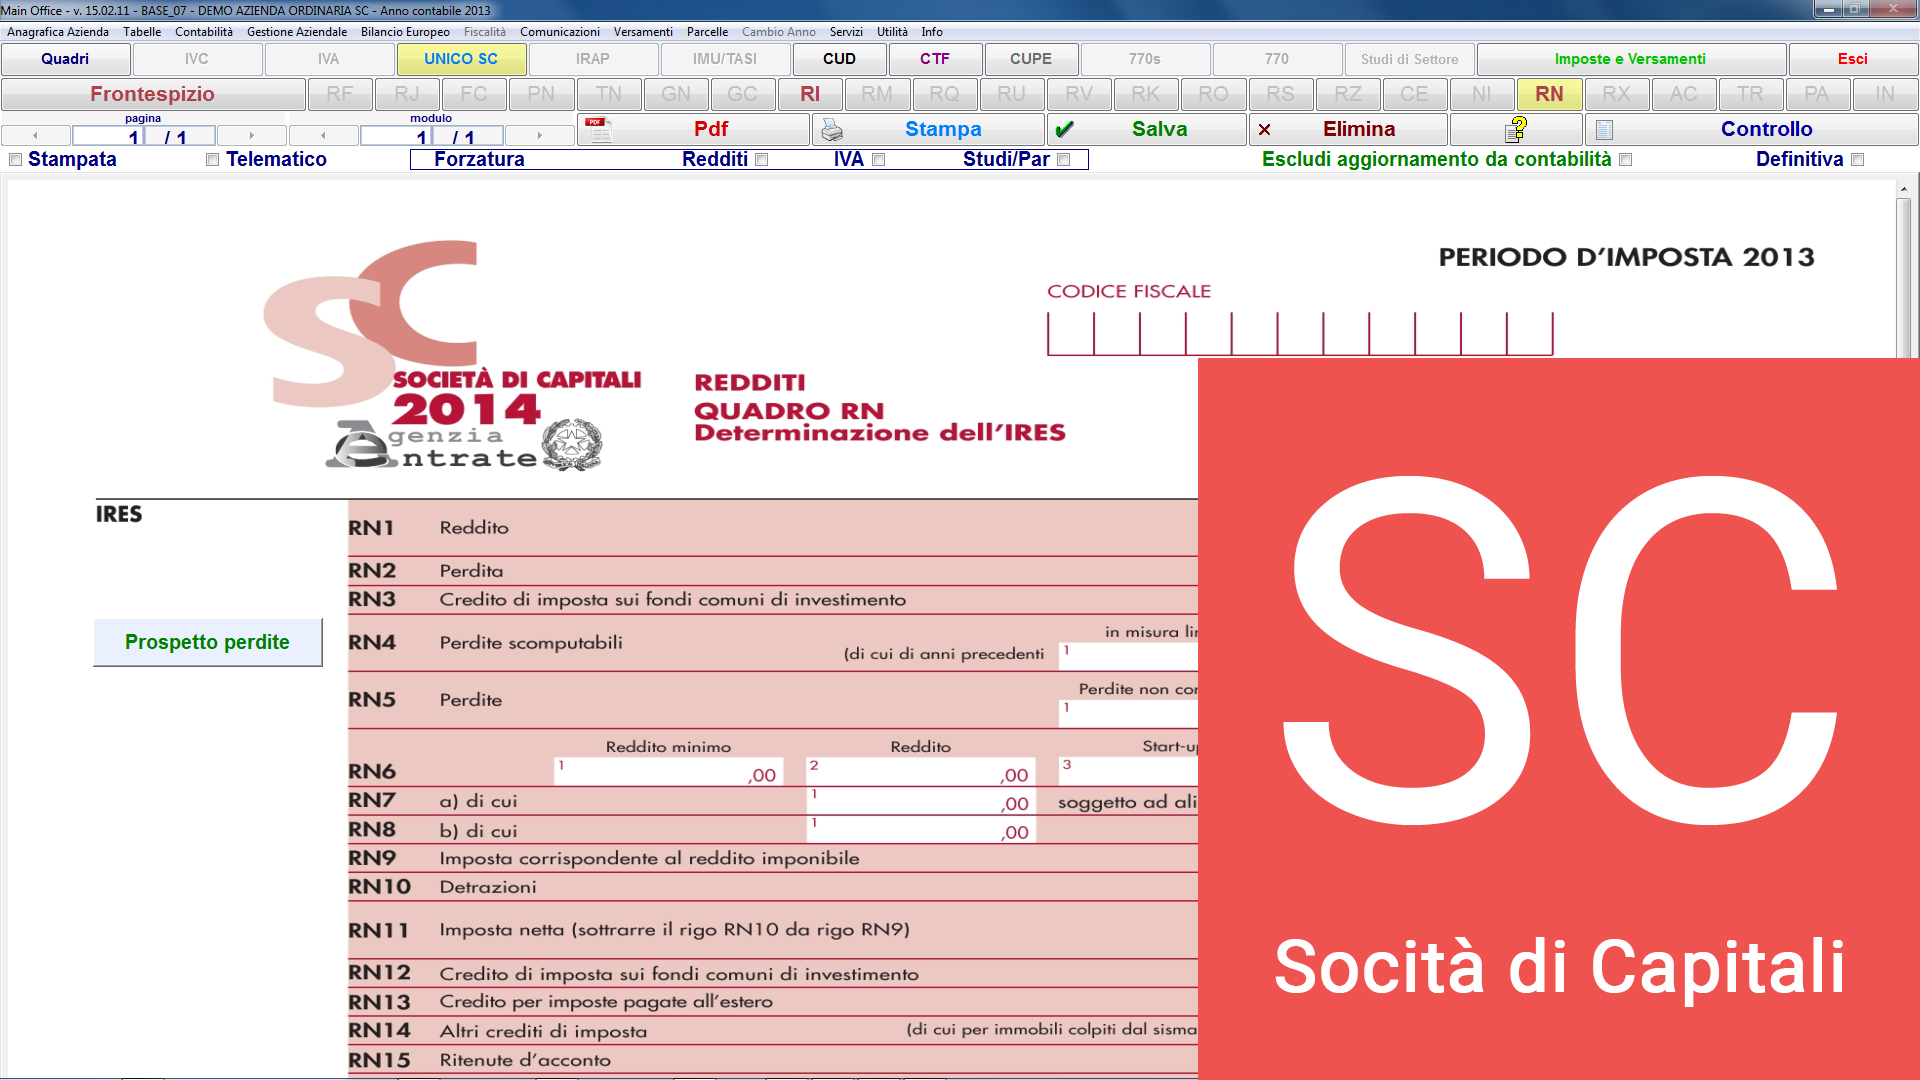Select the CTF tab
Screen dimensions: 1920x1080
pos(935,59)
